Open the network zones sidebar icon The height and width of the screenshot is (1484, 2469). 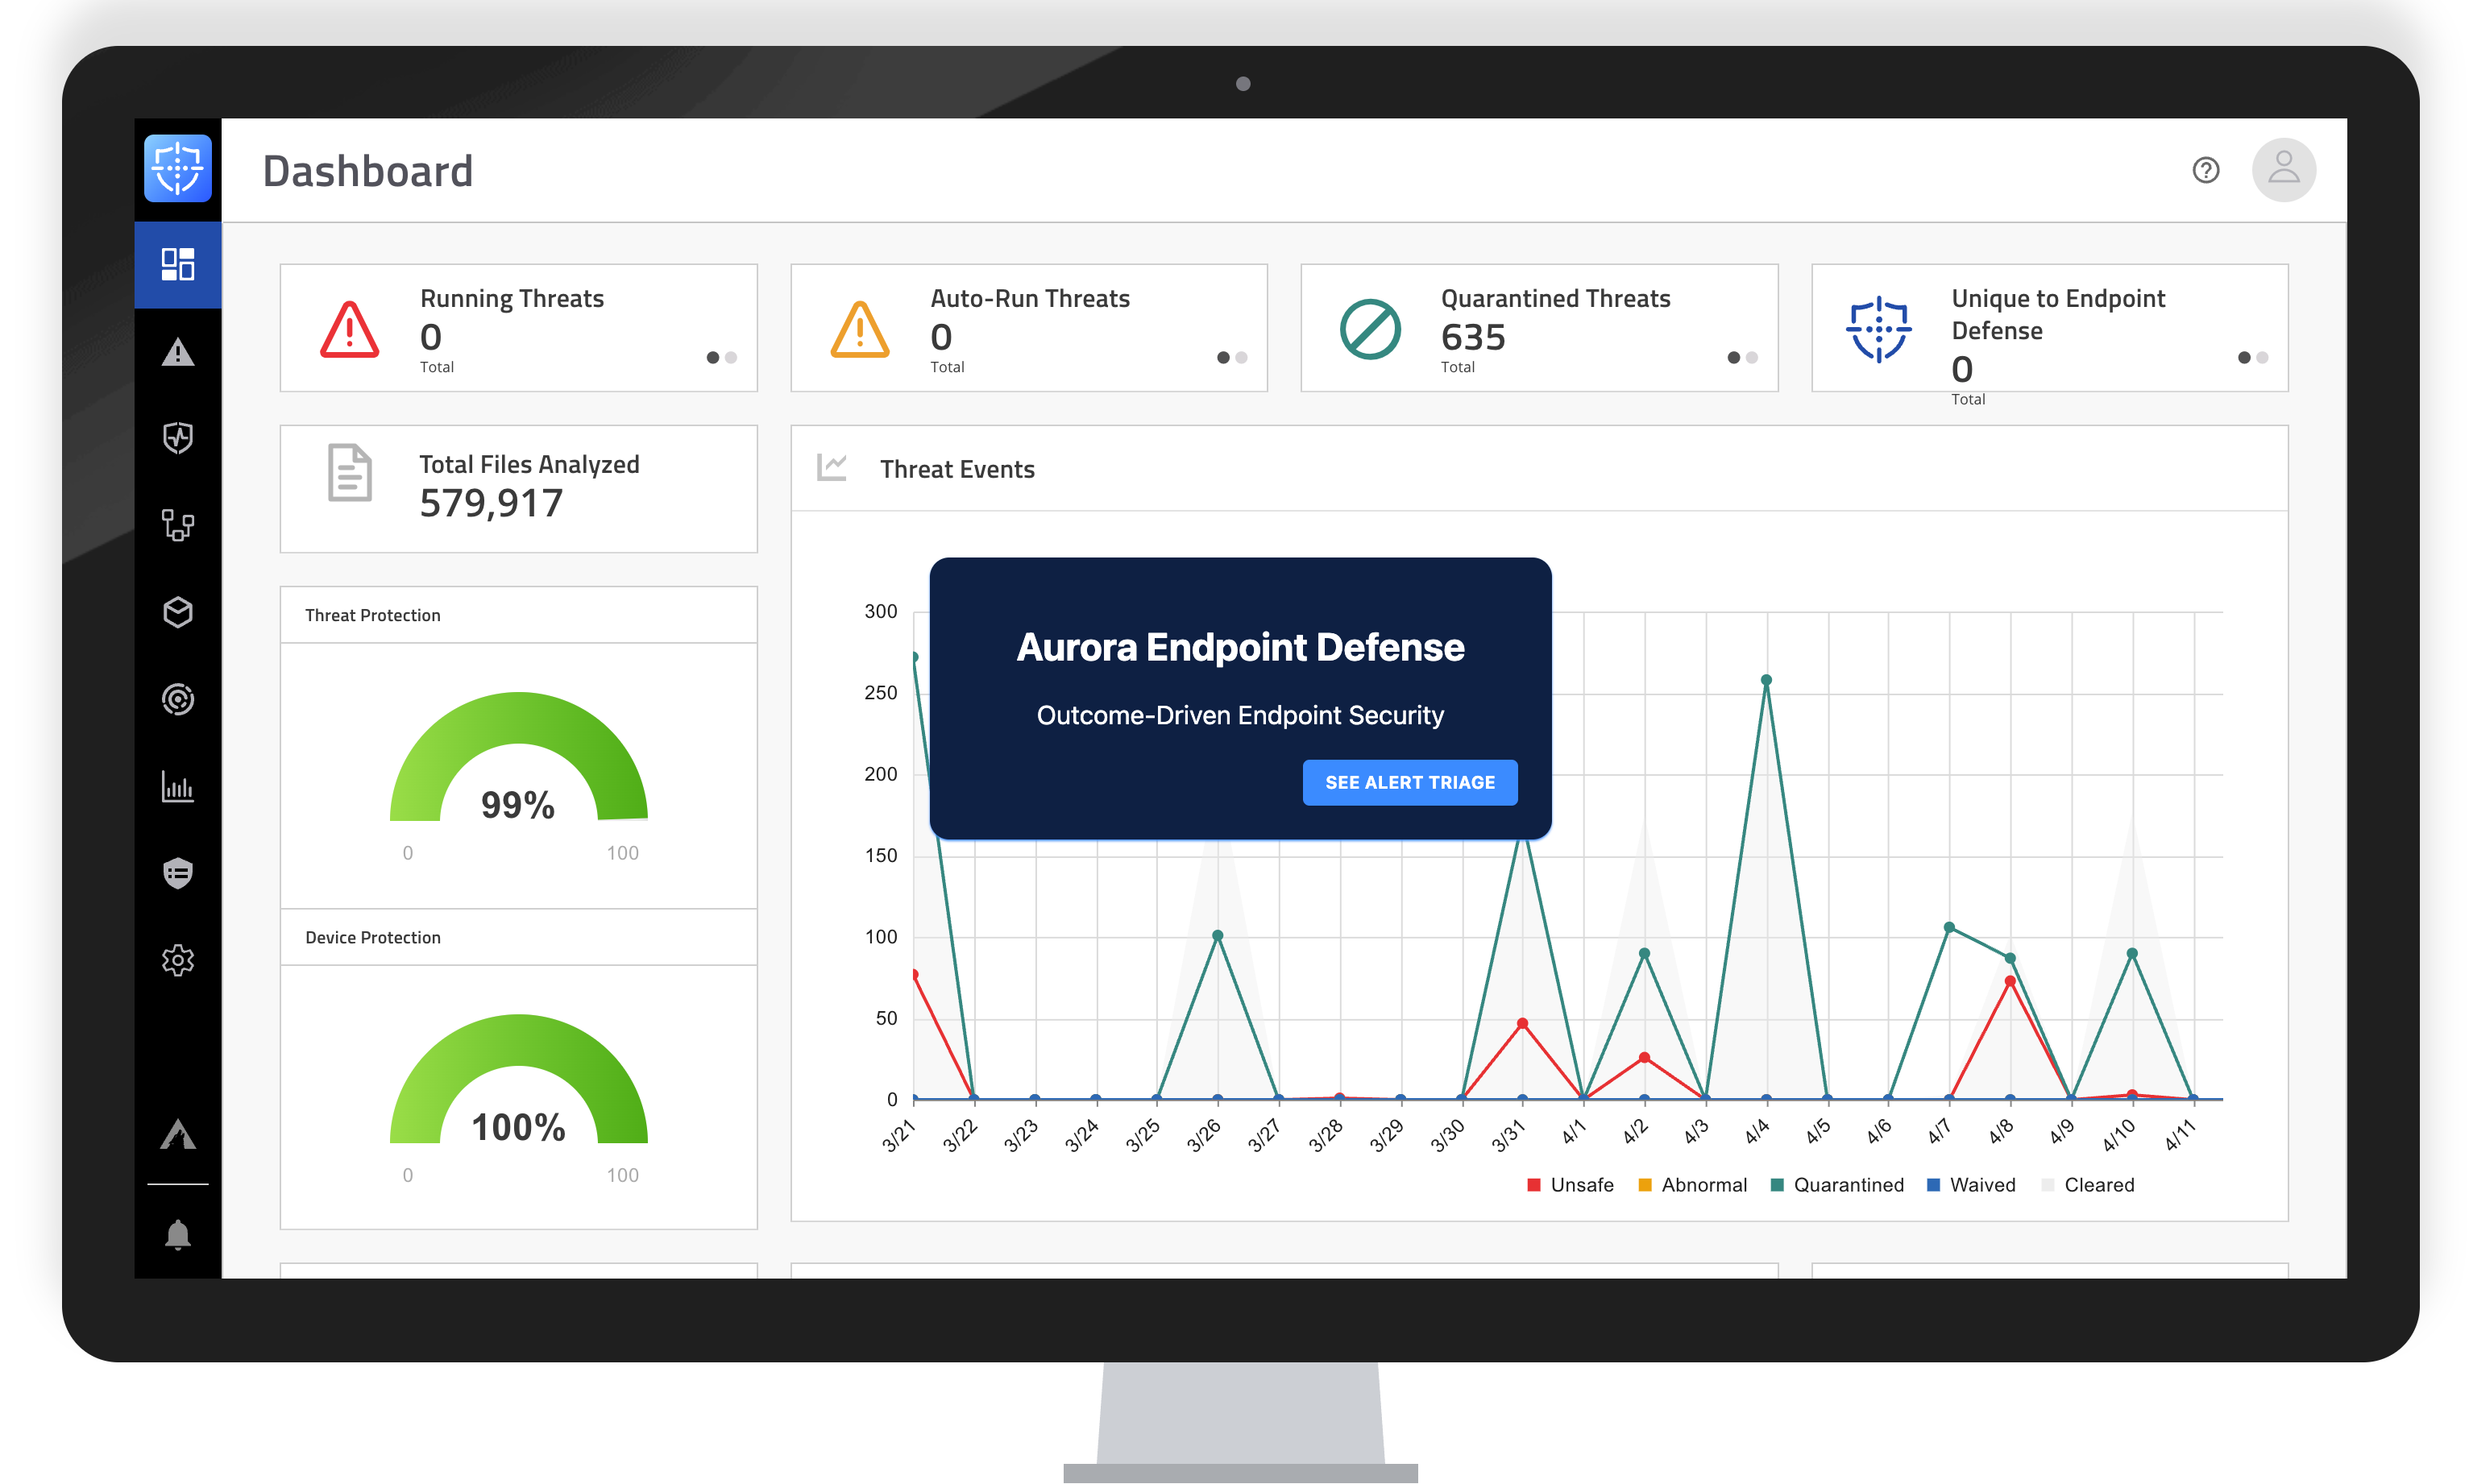(x=178, y=525)
